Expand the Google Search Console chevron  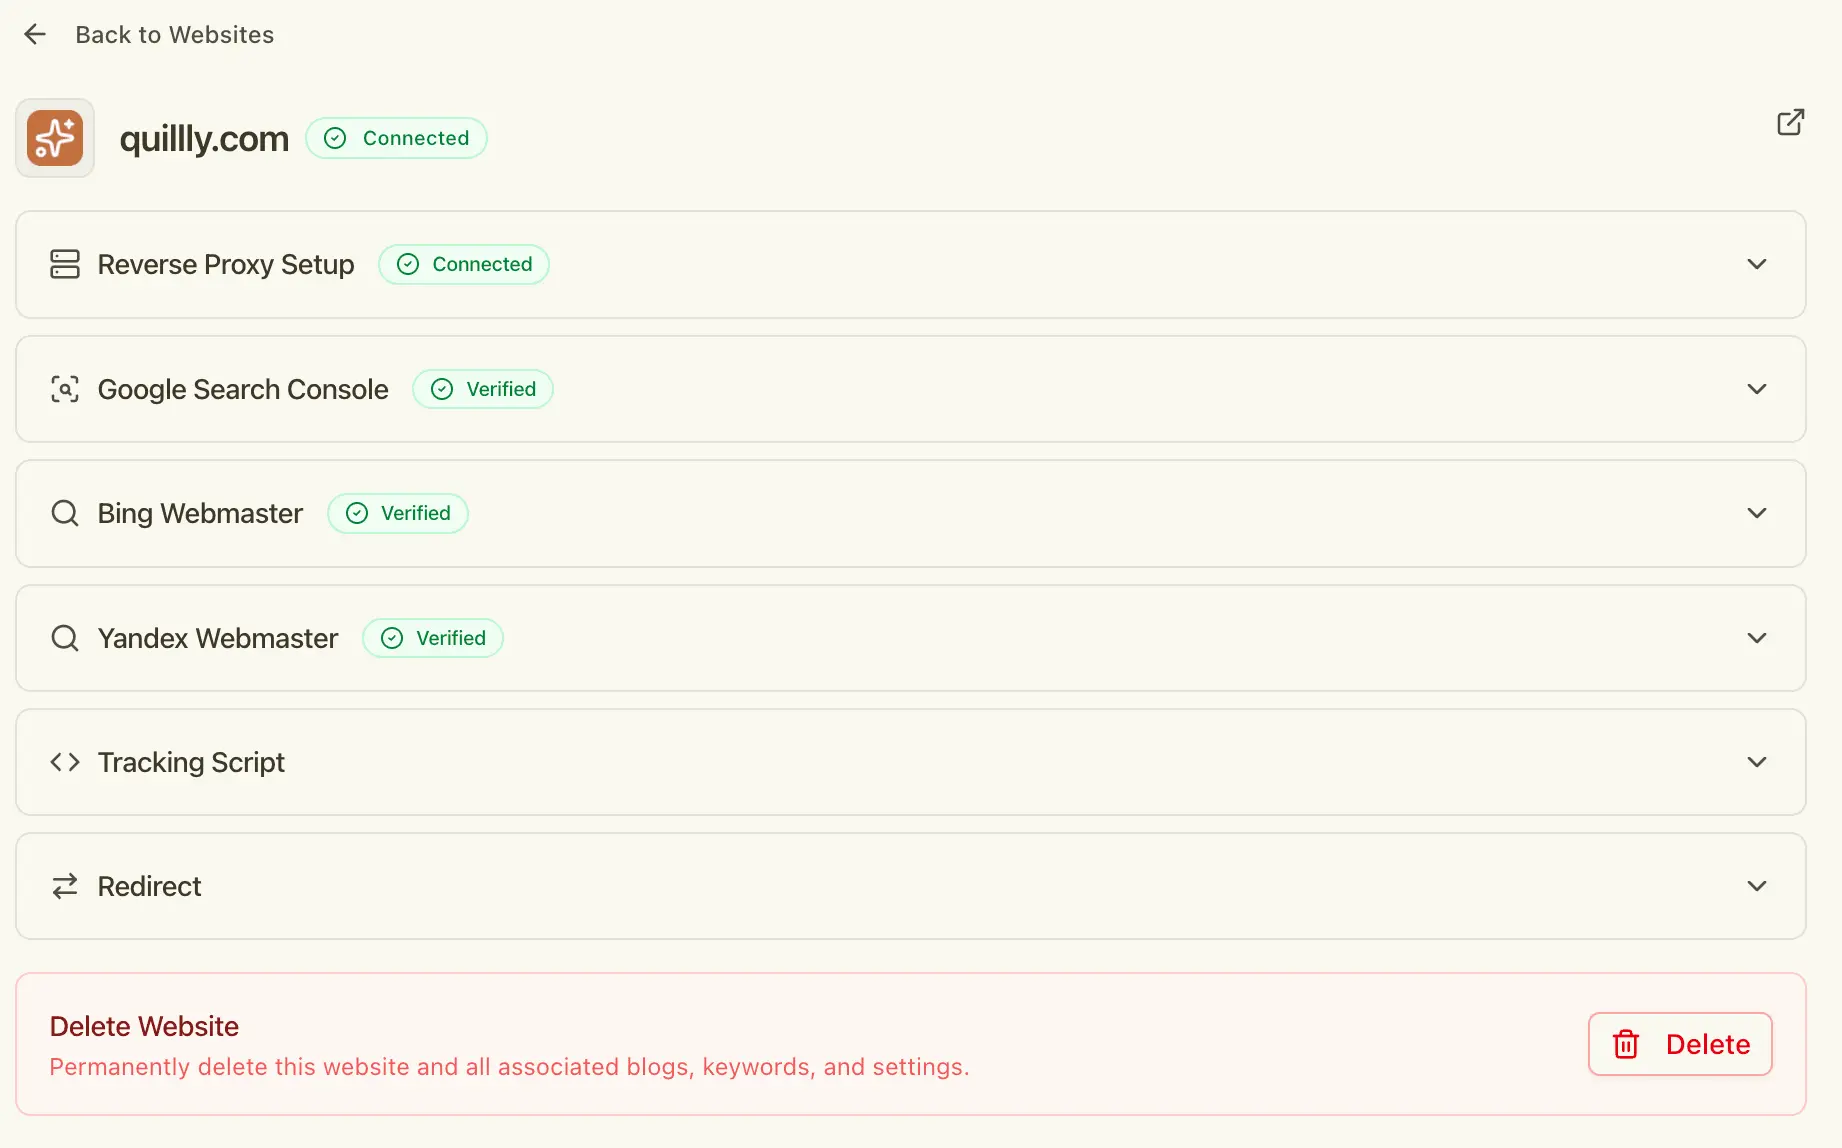pyautogui.click(x=1756, y=389)
